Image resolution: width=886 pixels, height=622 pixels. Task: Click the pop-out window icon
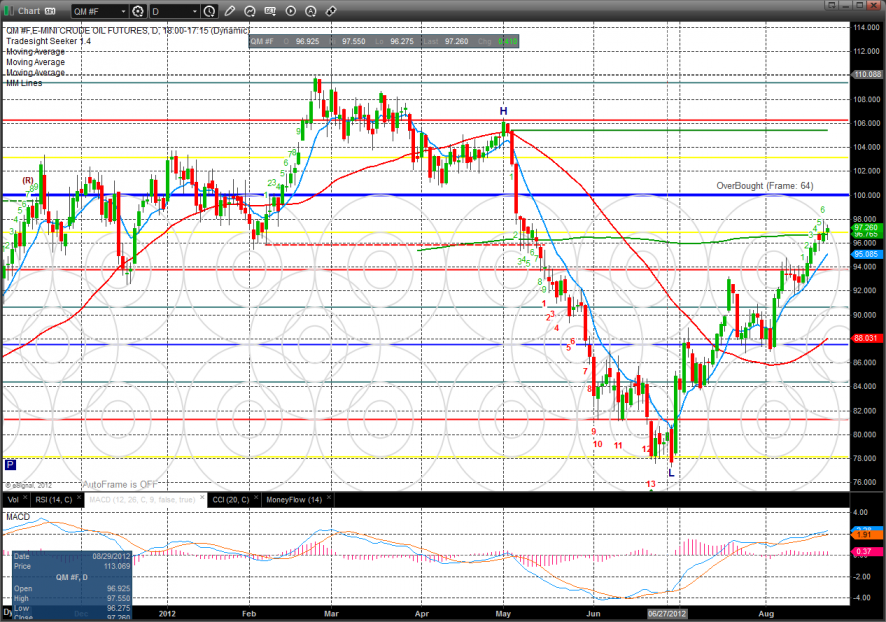click(831, 5)
